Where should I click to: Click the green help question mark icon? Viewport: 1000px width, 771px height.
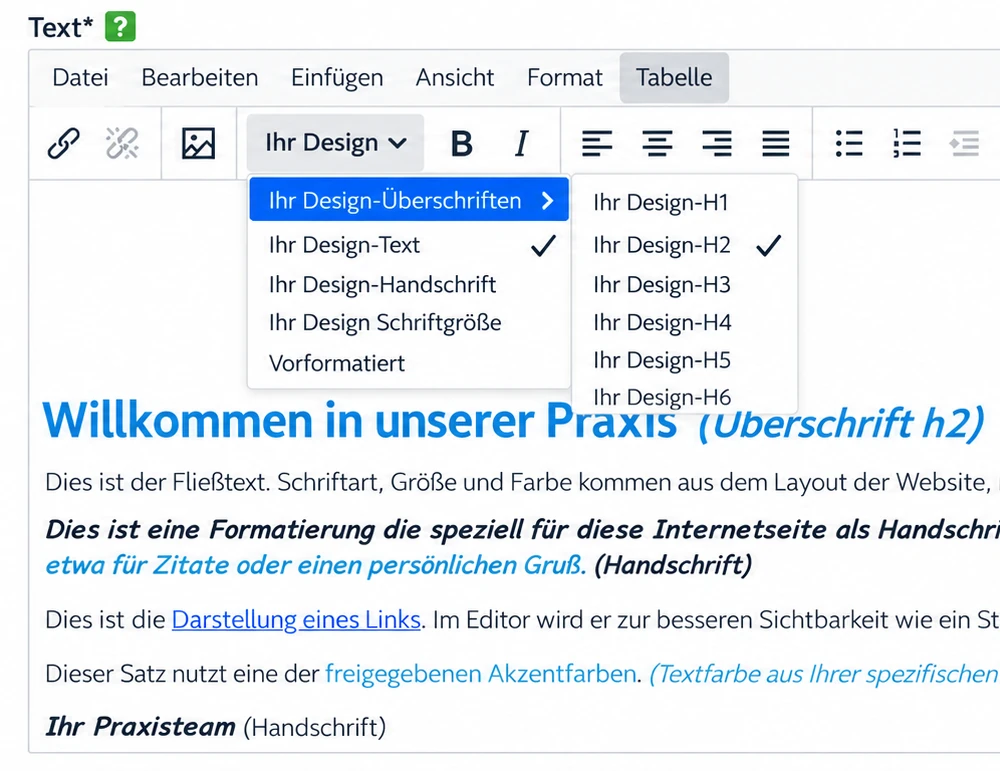(120, 27)
